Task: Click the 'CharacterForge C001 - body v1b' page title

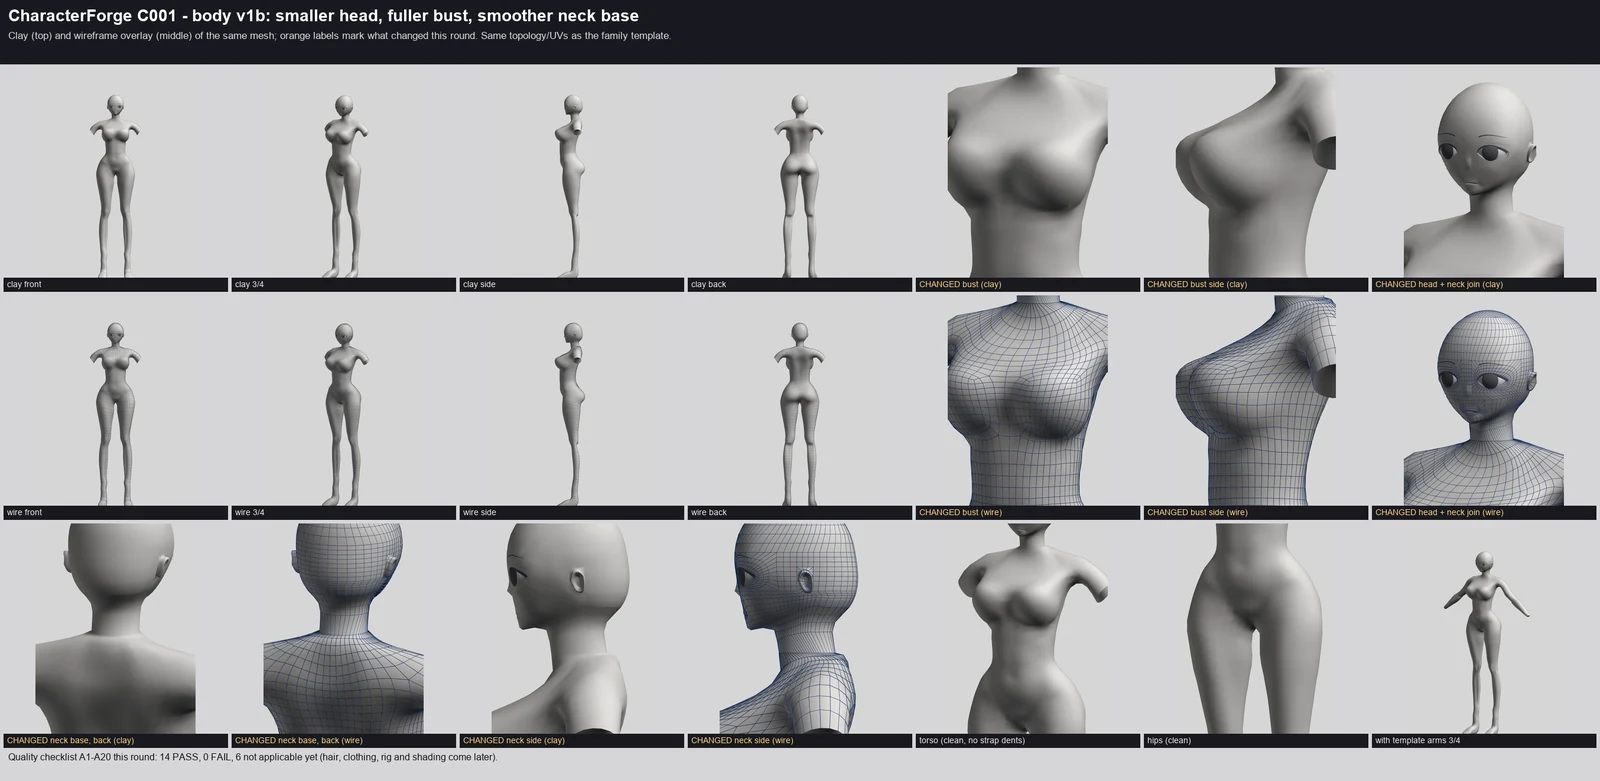Action: pyautogui.click(x=323, y=16)
